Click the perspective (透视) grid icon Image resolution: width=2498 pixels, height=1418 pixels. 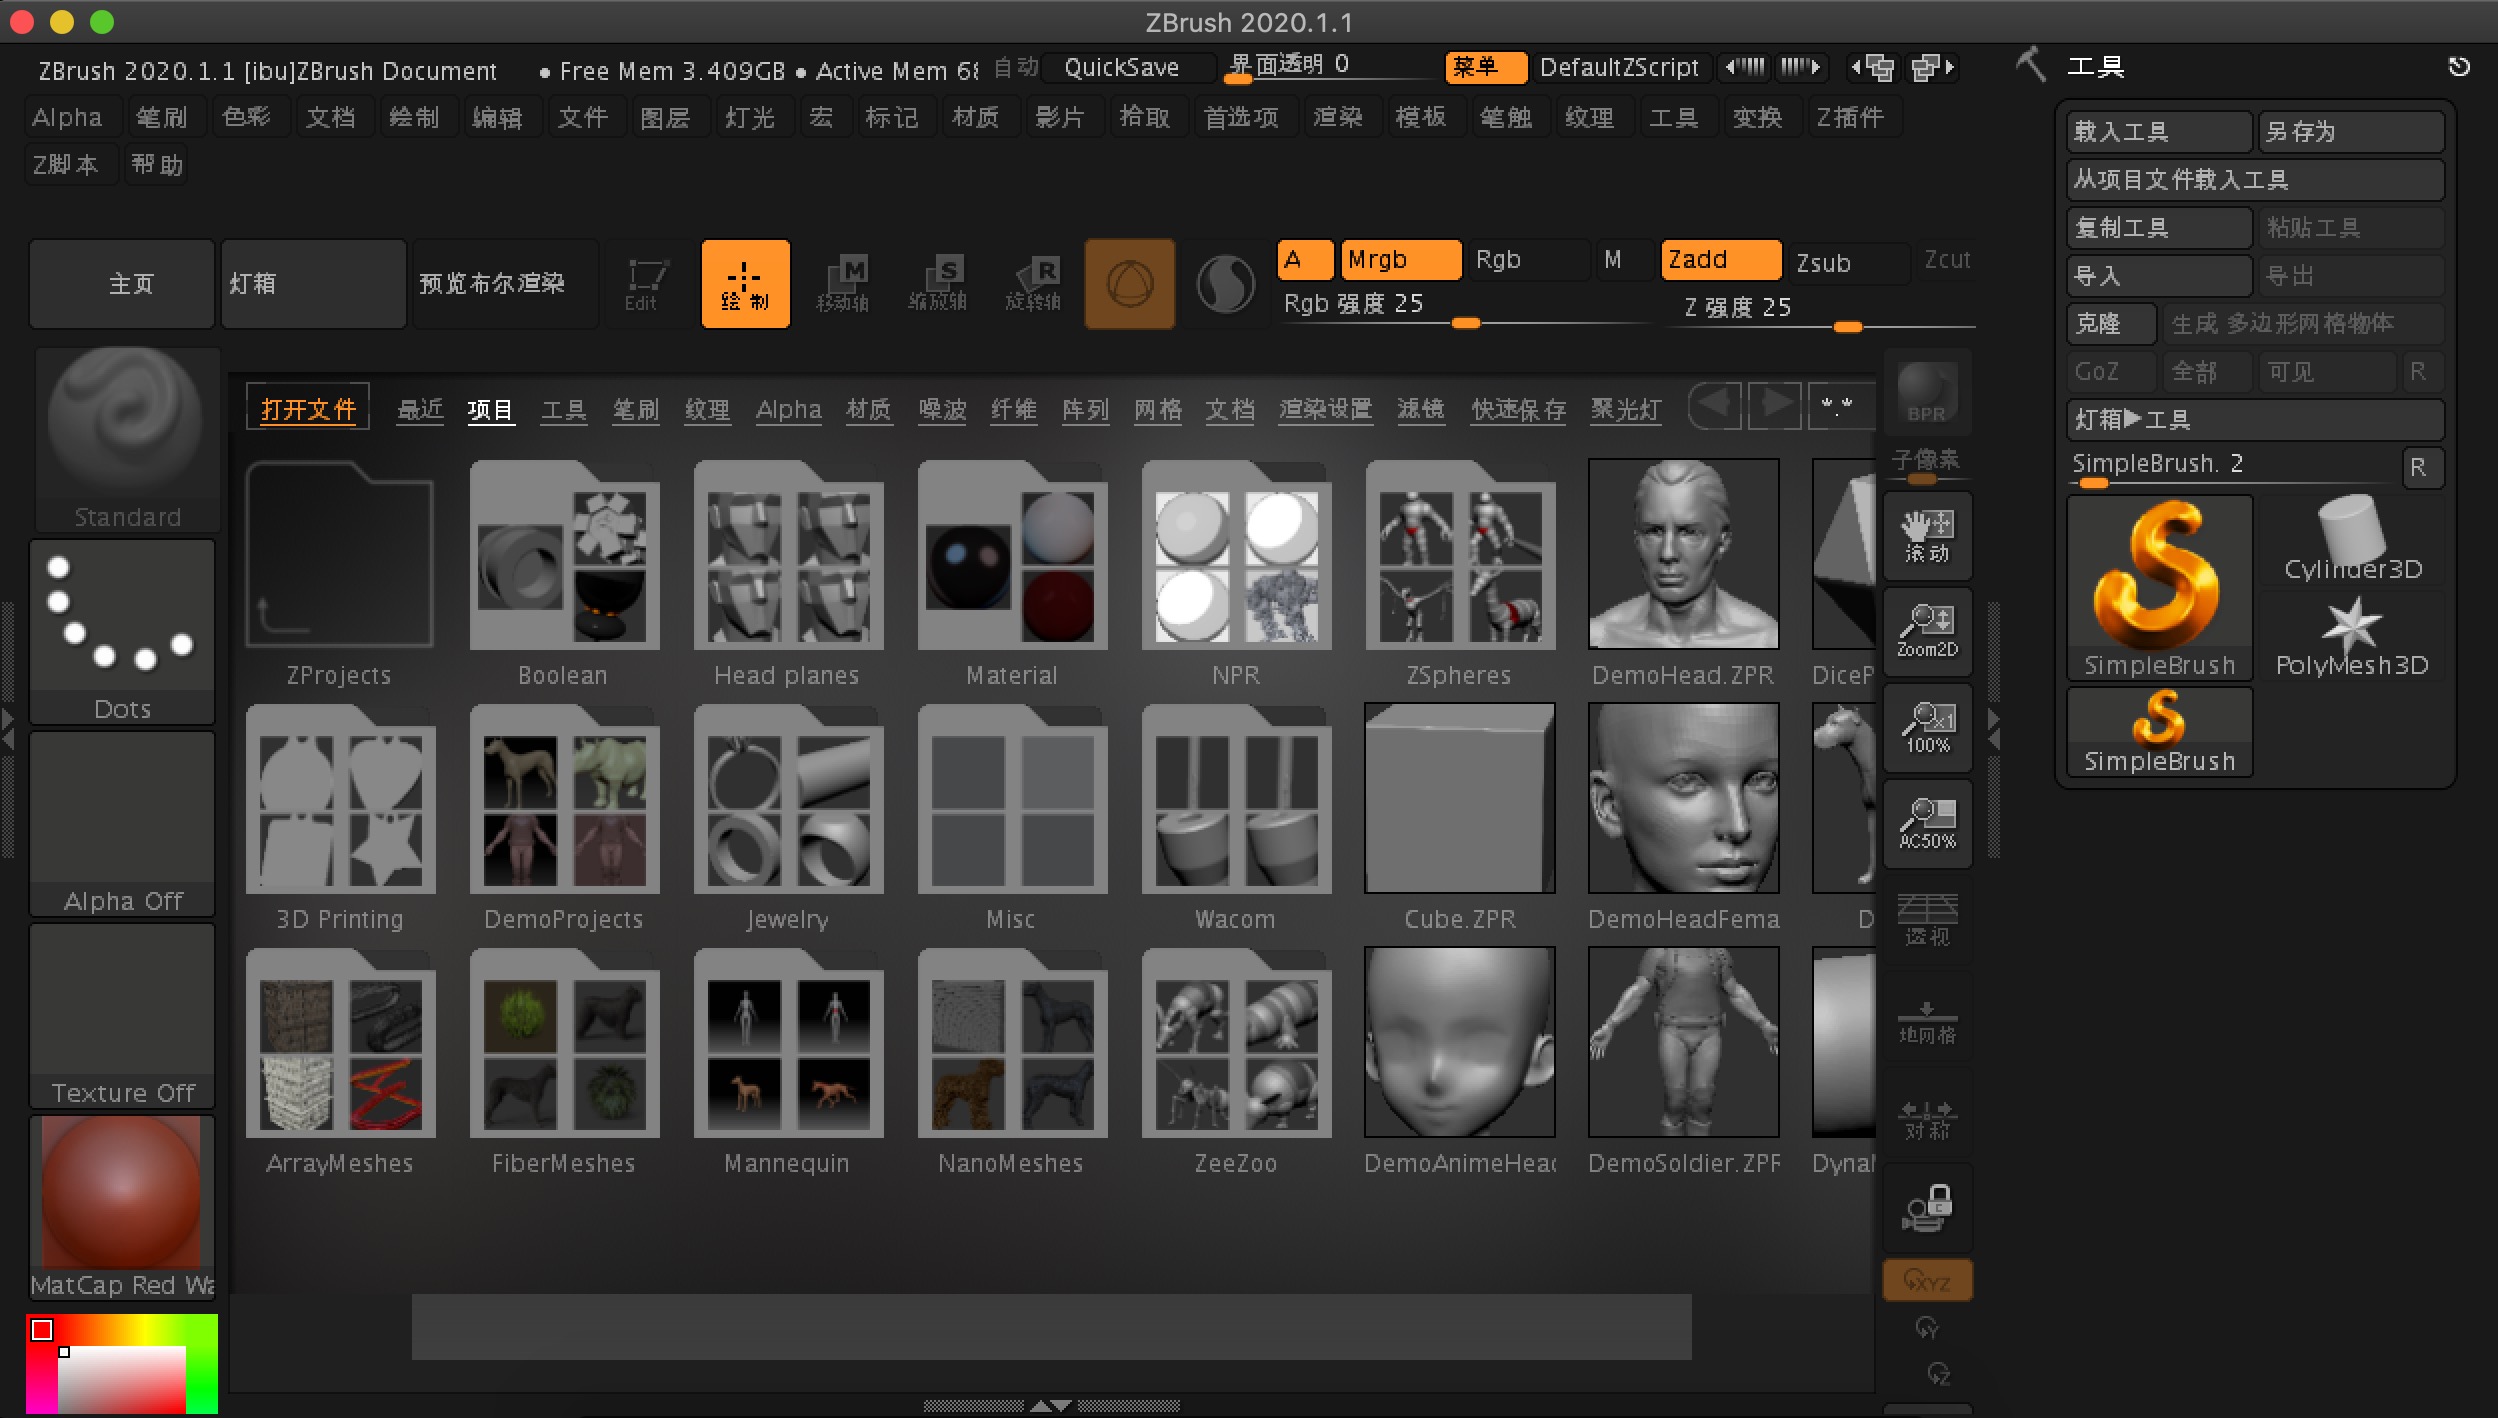click(1927, 920)
